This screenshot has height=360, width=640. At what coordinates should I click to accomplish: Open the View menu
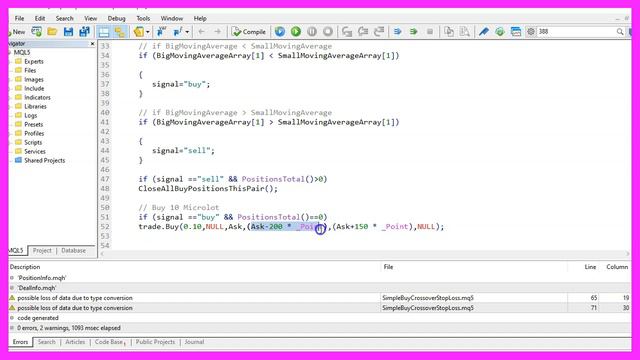click(x=91, y=18)
